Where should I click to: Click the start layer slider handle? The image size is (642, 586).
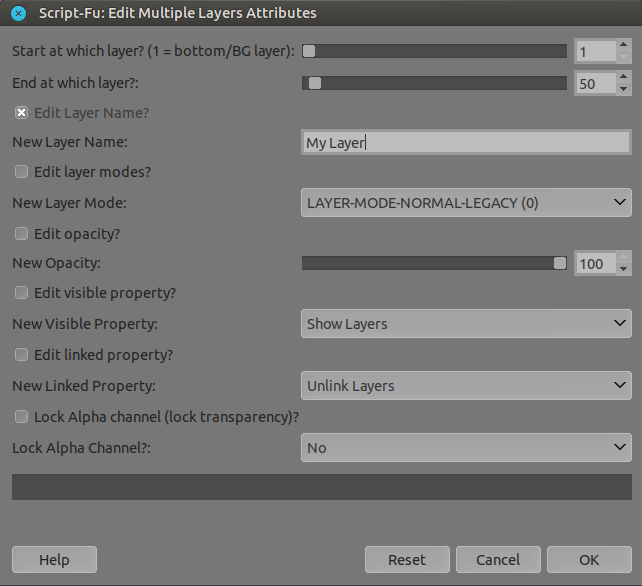point(309,51)
